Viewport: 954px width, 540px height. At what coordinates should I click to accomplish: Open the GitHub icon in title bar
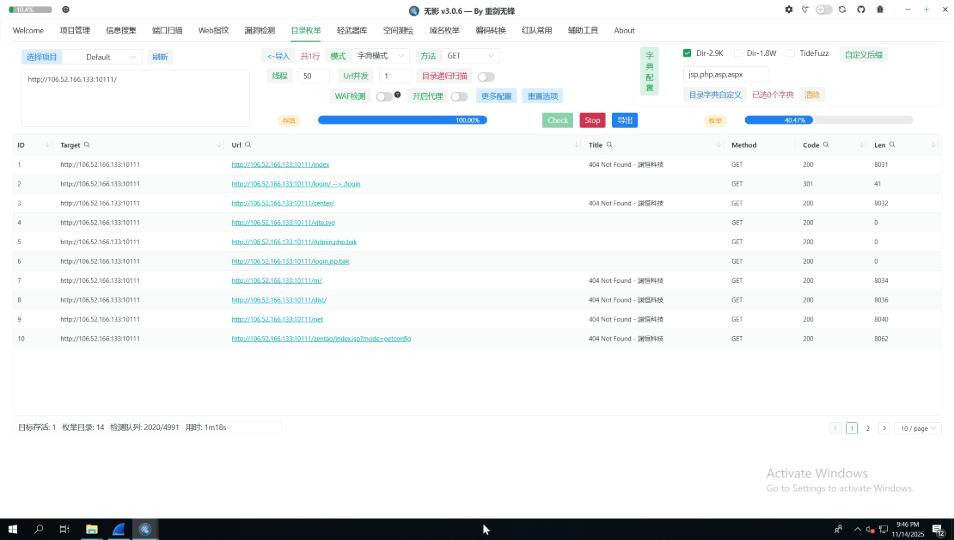click(861, 10)
